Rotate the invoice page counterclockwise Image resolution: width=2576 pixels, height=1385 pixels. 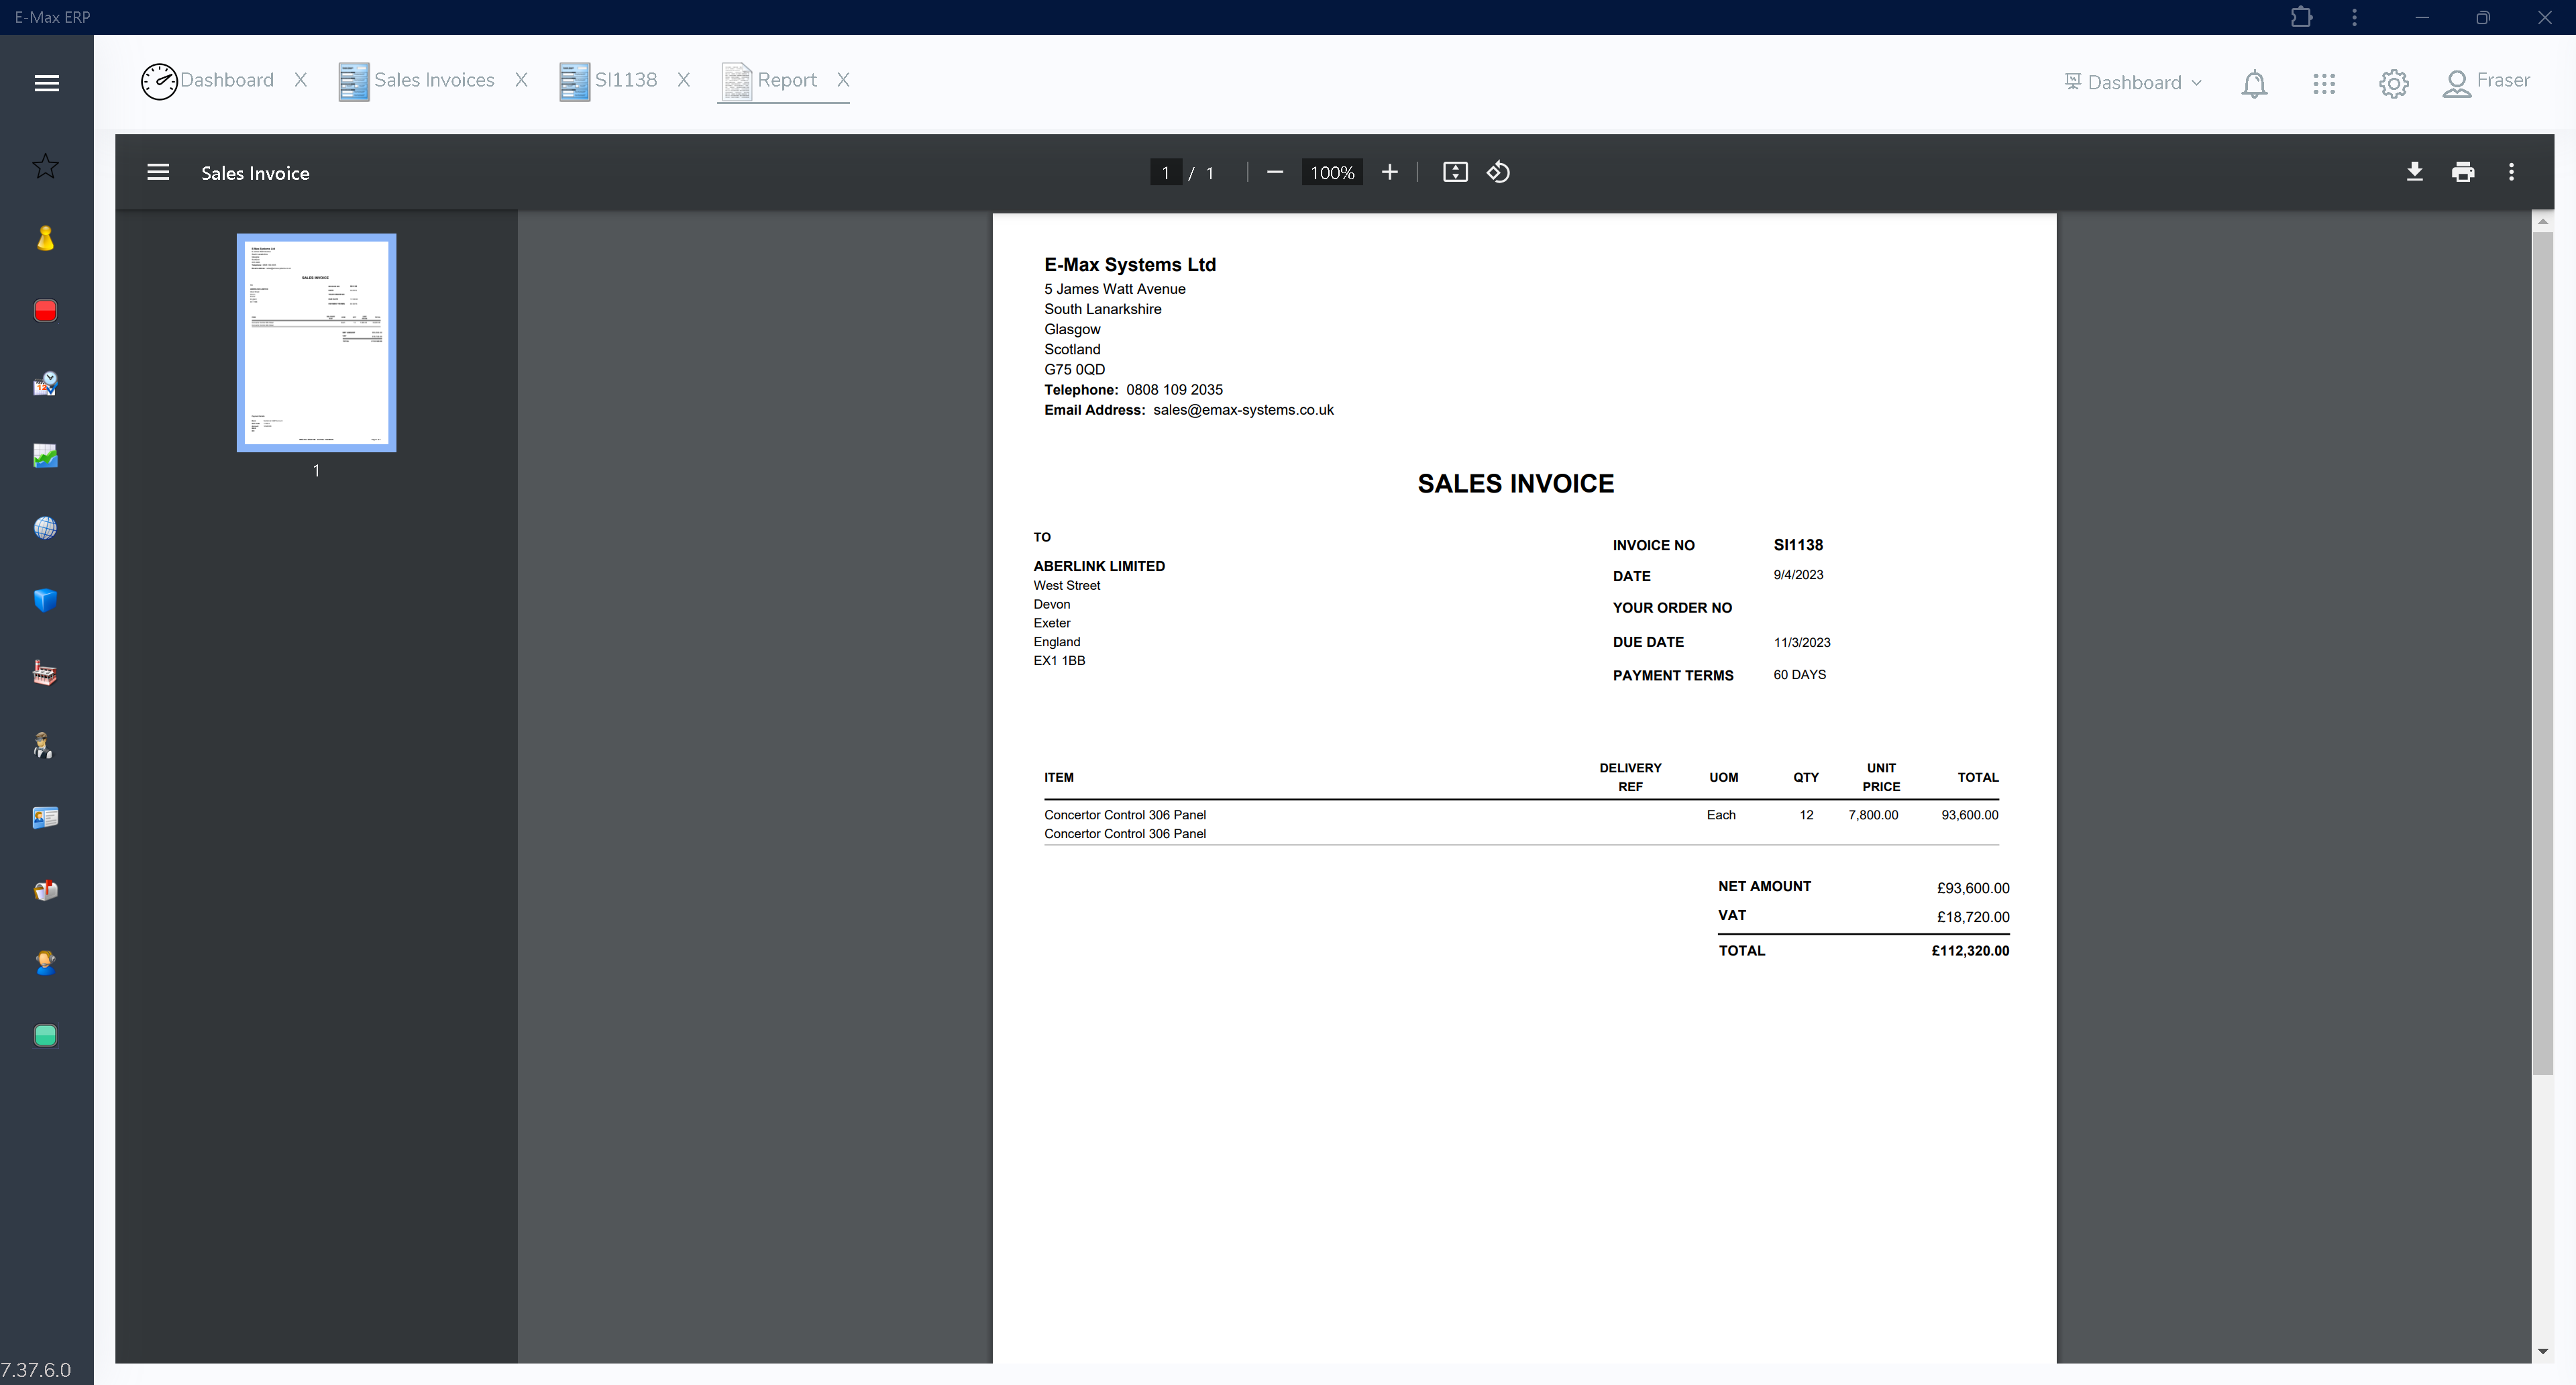click(1497, 172)
